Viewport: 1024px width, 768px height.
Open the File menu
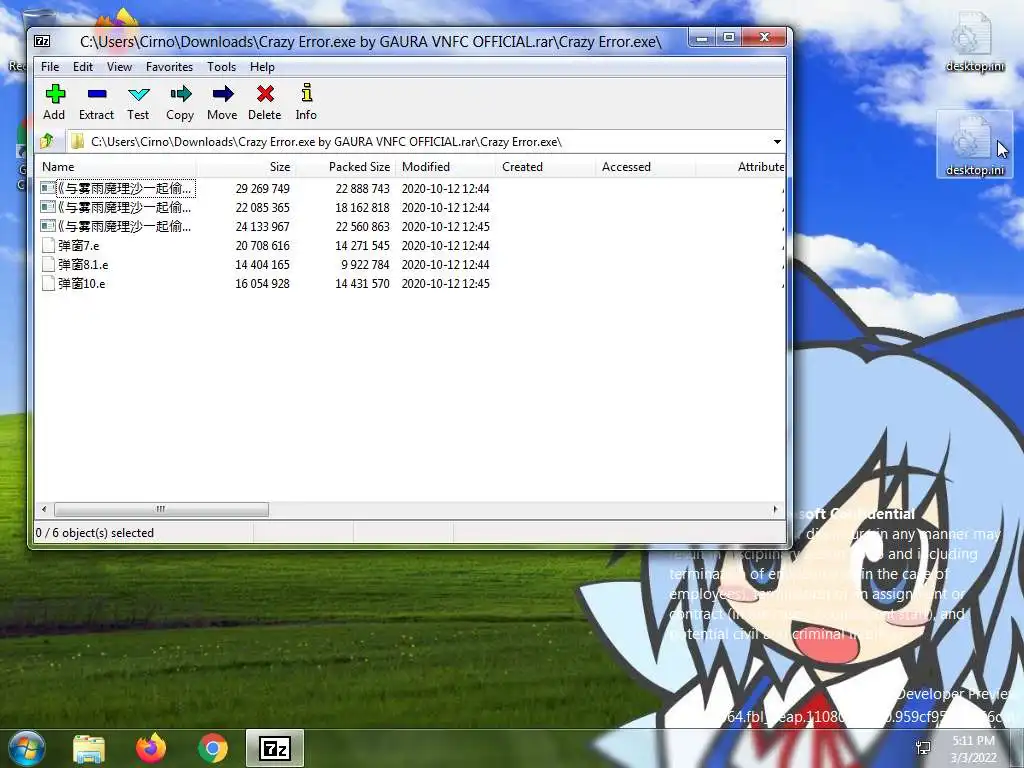[x=50, y=67]
